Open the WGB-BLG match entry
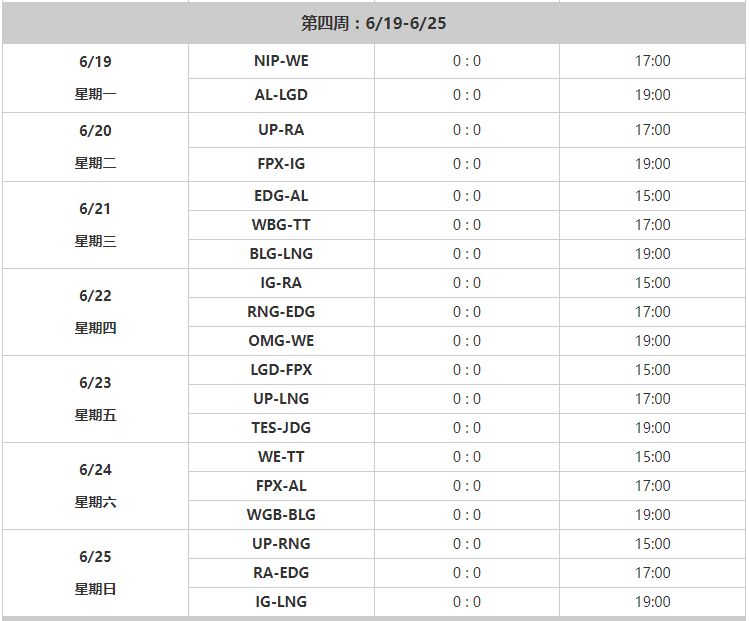749x621 pixels. (281, 515)
